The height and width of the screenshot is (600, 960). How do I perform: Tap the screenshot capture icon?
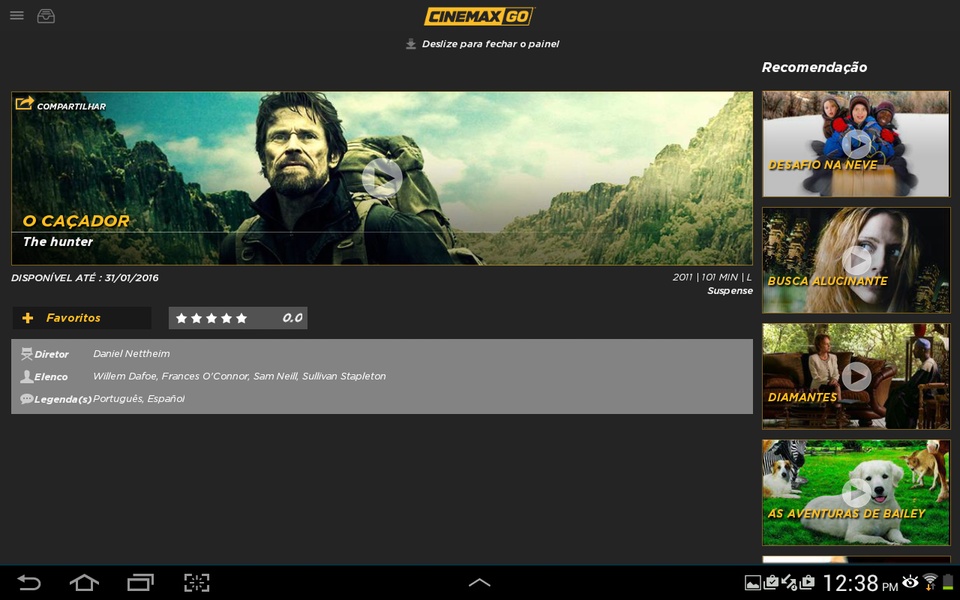(197, 582)
